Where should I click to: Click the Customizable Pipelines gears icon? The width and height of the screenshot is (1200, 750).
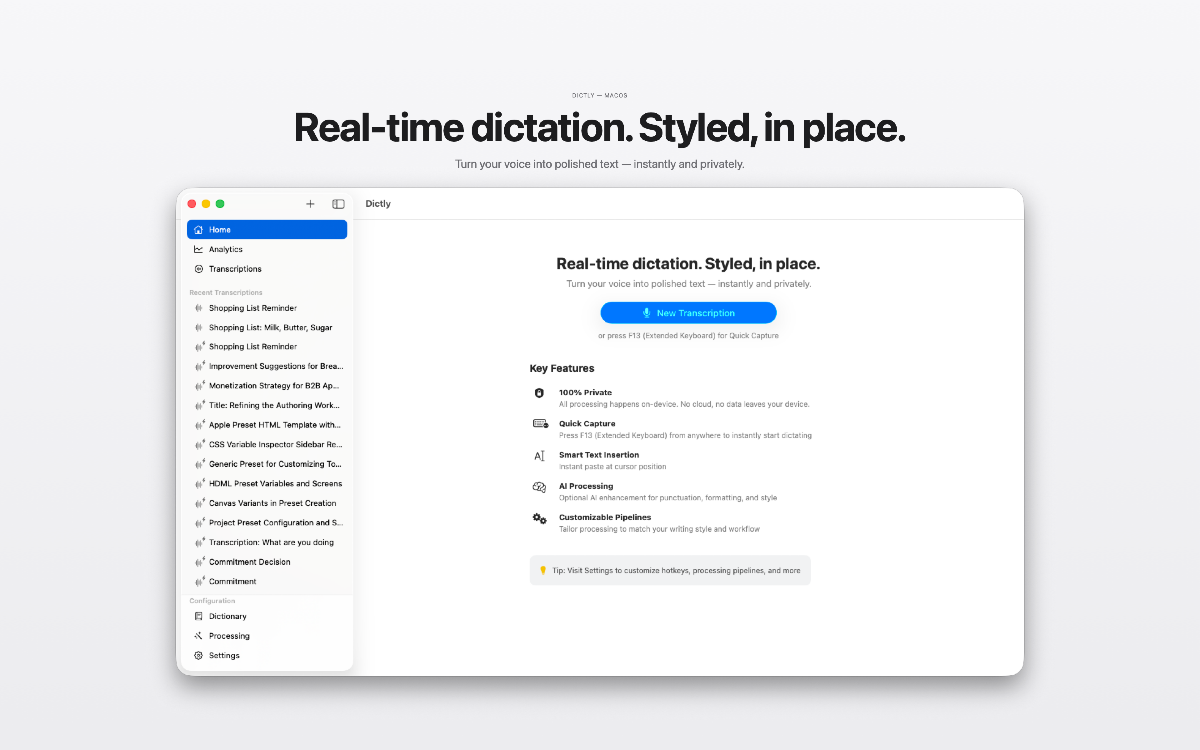click(539, 518)
